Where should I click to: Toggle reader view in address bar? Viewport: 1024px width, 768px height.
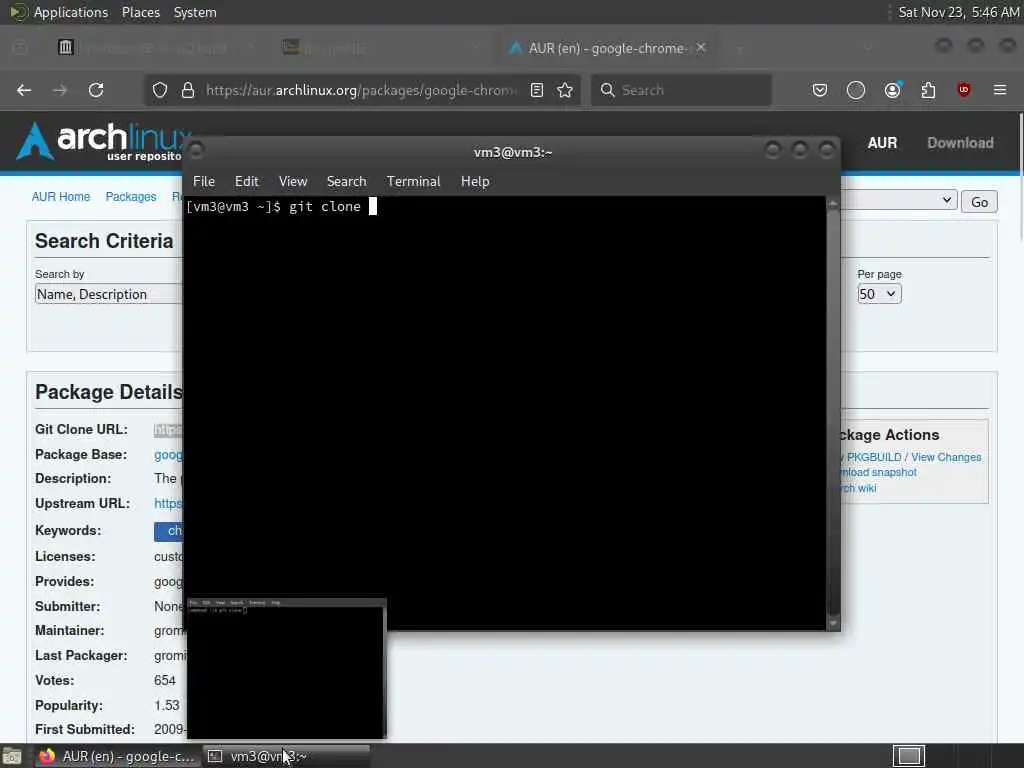pyautogui.click(x=537, y=90)
